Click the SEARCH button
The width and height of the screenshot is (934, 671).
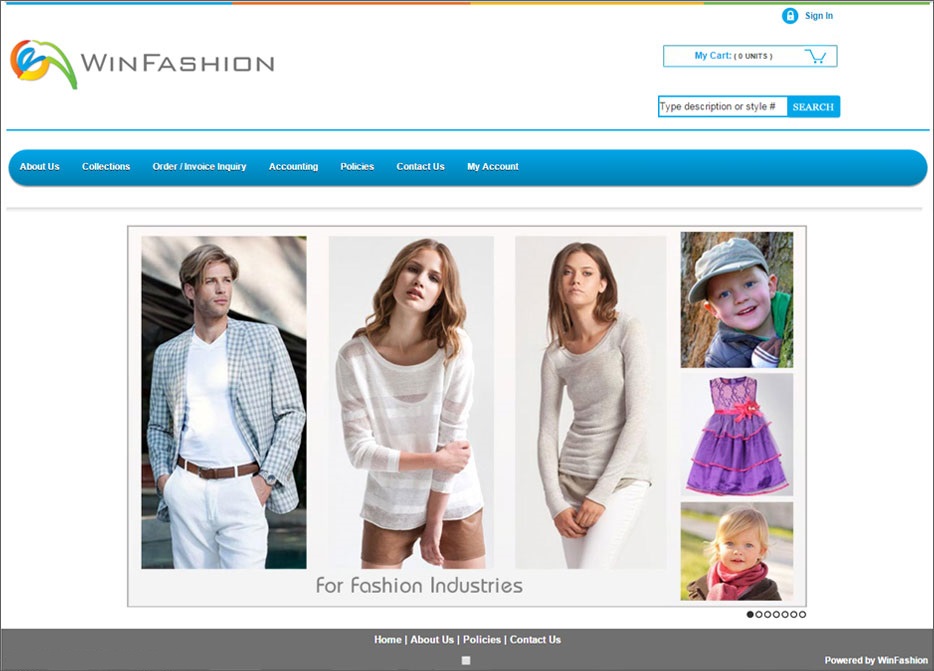[x=813, y=107]
